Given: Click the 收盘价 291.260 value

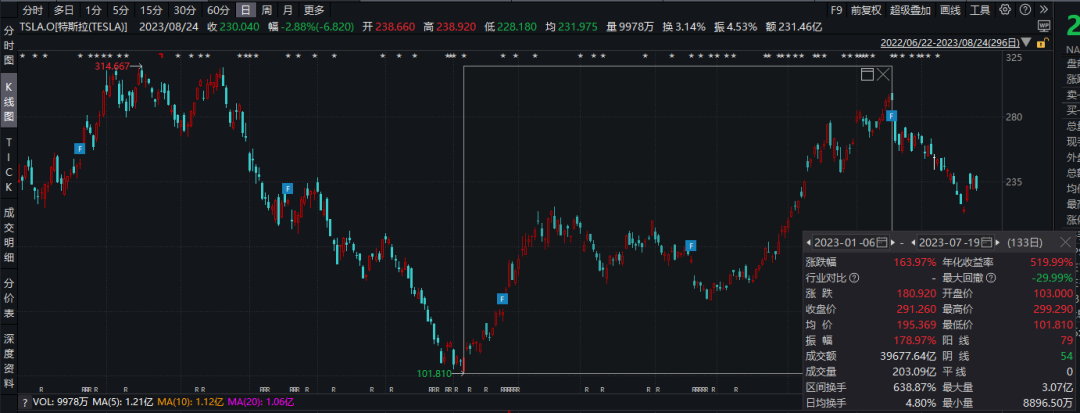Looking at the screenshot, I should [x=917, y=309].
